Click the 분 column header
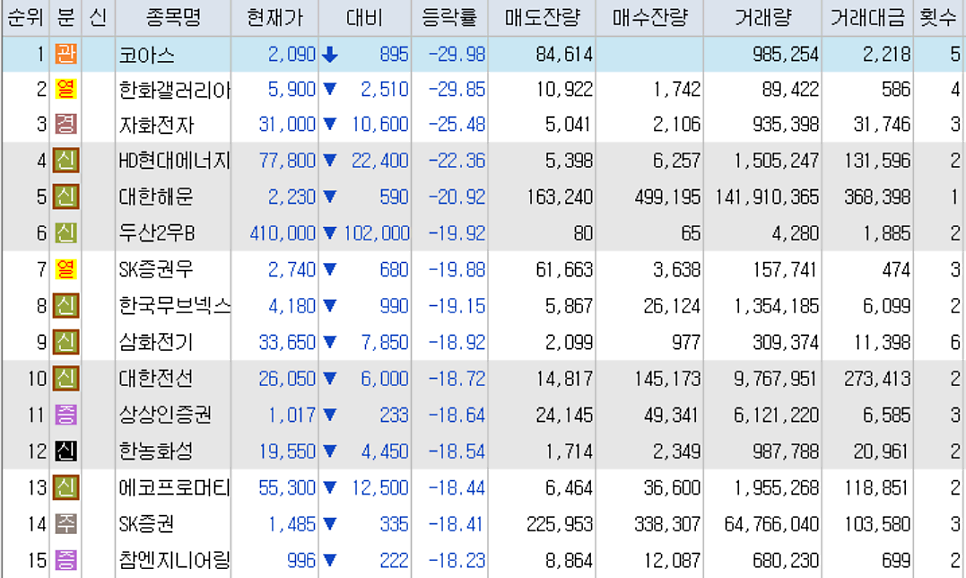The width and height of the screenshot is (966, 578). (65, 18)
